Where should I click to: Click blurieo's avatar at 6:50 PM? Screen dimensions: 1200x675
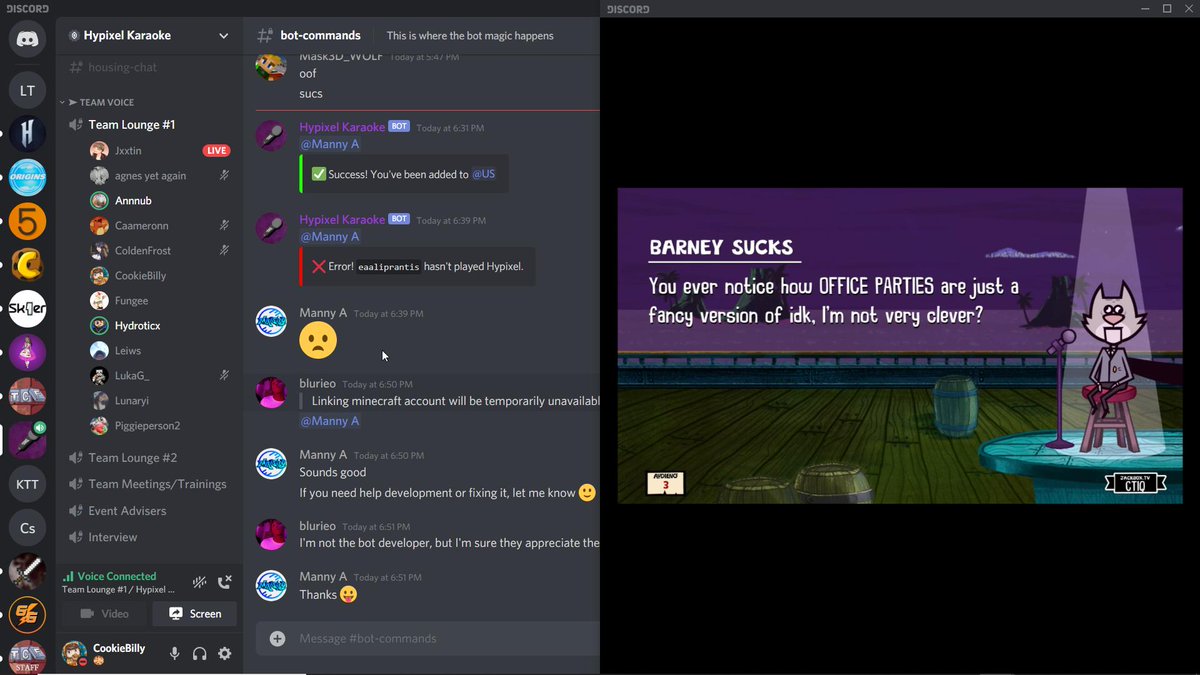click(273, 392)
